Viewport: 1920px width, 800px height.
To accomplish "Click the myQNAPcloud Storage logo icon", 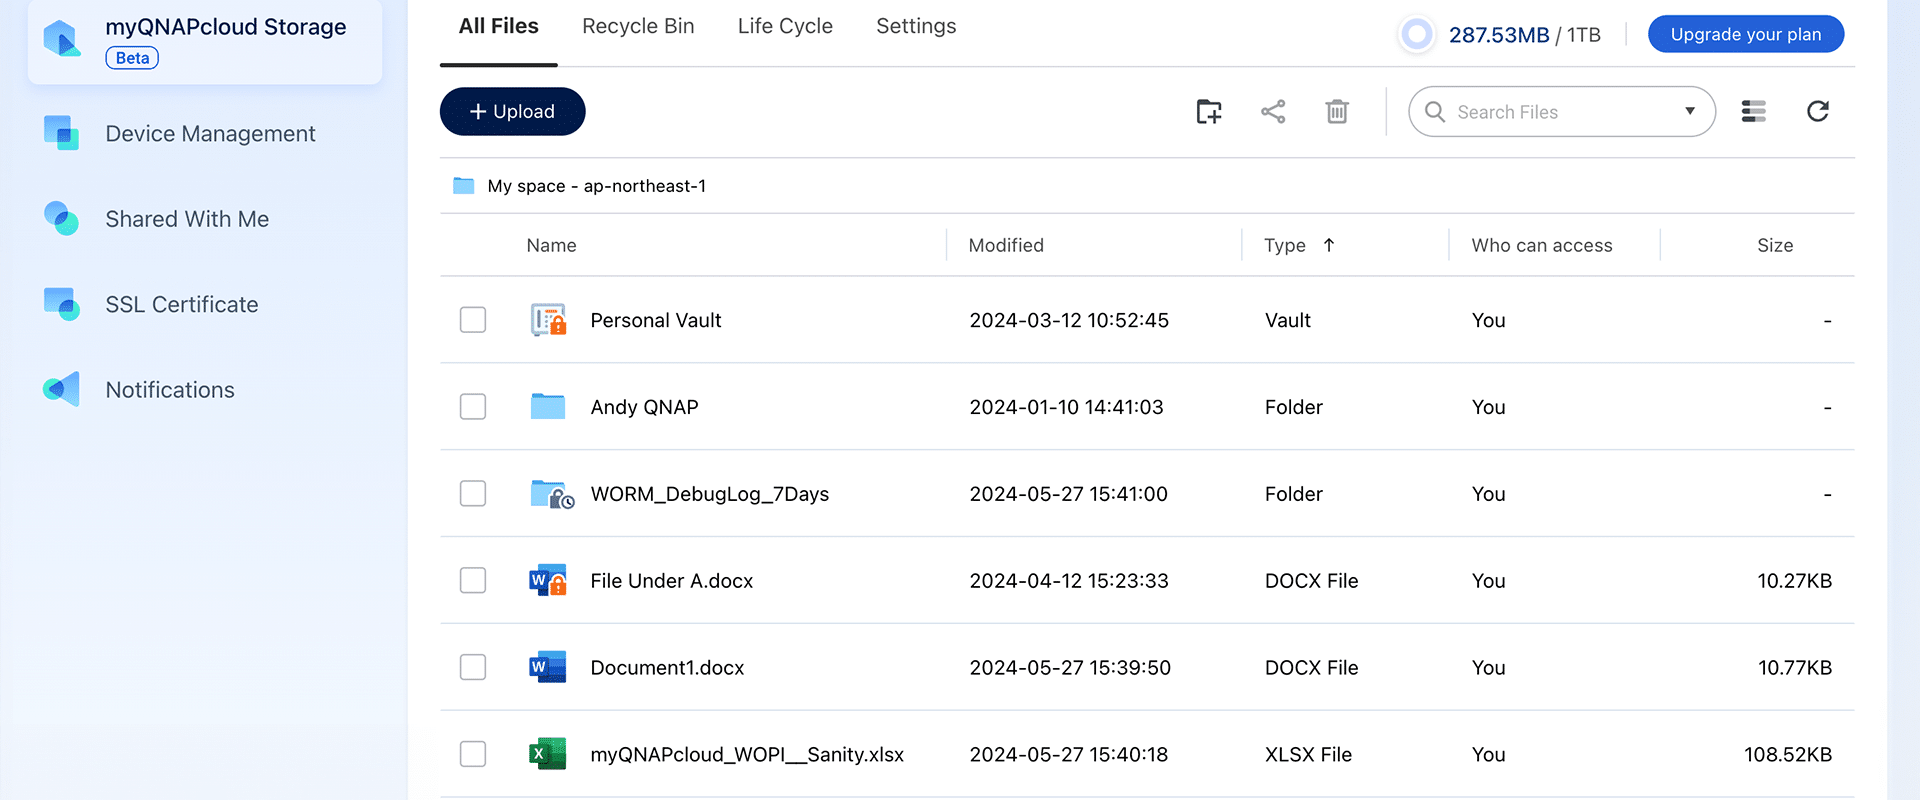I will 62,39.
